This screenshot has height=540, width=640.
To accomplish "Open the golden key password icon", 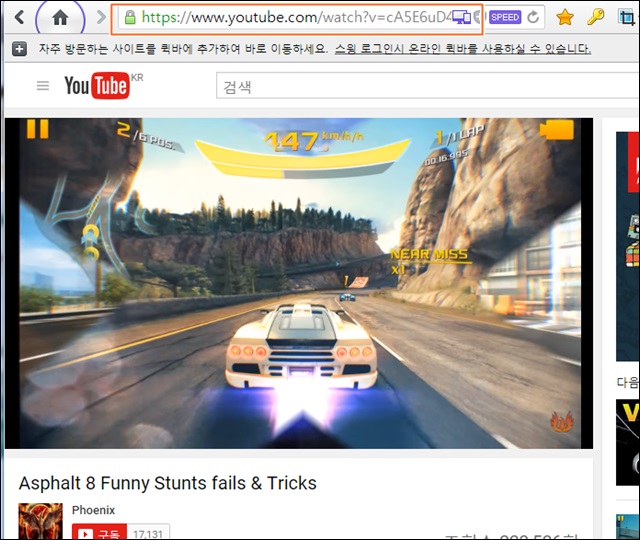I will (x=595, y=17).
